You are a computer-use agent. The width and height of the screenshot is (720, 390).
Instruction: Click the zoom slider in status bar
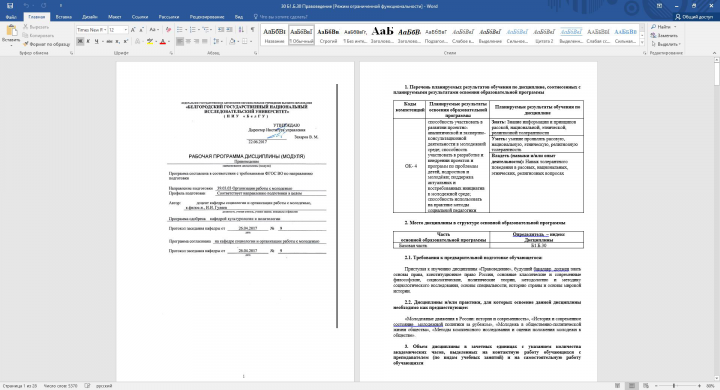677,386
